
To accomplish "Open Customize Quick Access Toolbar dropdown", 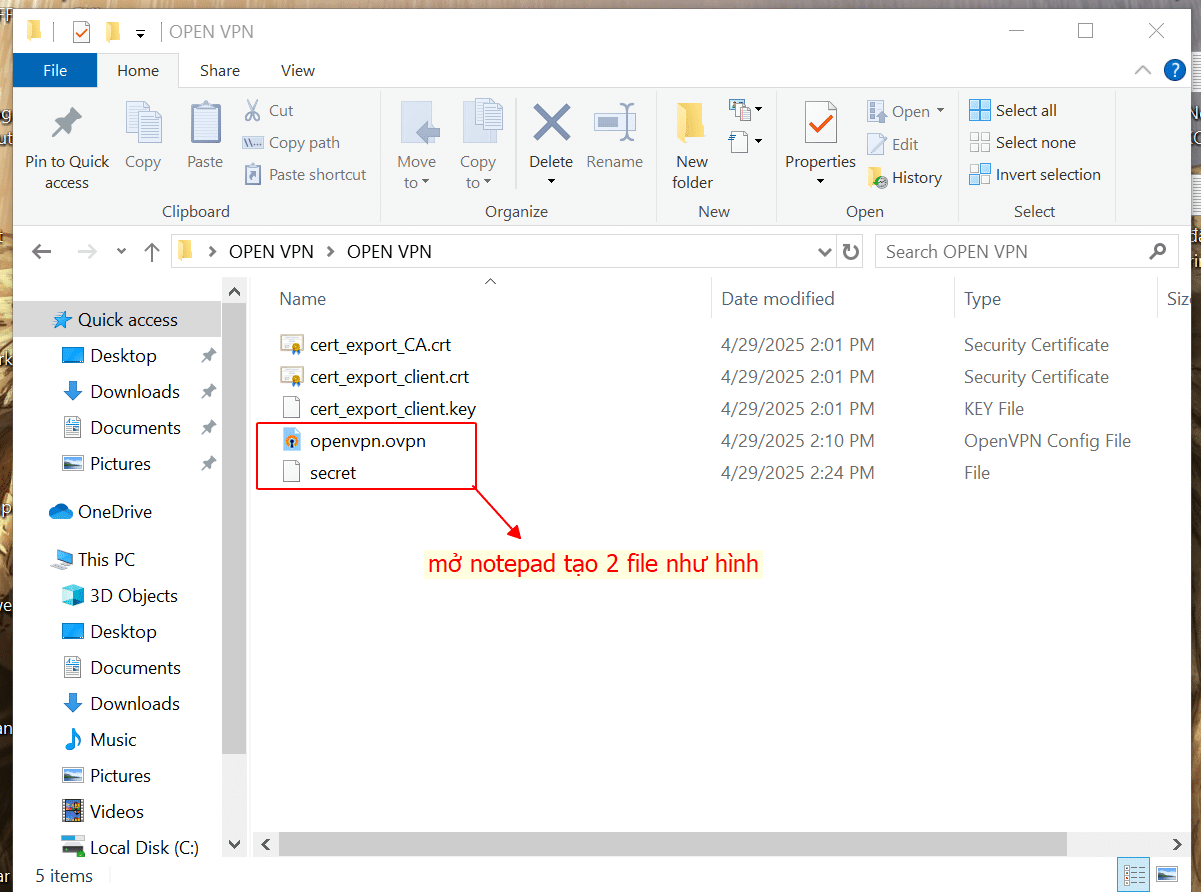I will [140, 33].
